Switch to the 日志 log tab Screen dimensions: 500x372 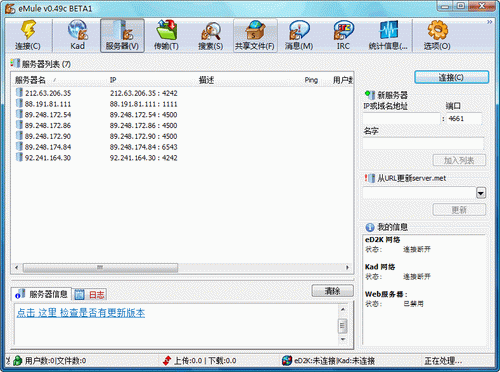(90, 294)
